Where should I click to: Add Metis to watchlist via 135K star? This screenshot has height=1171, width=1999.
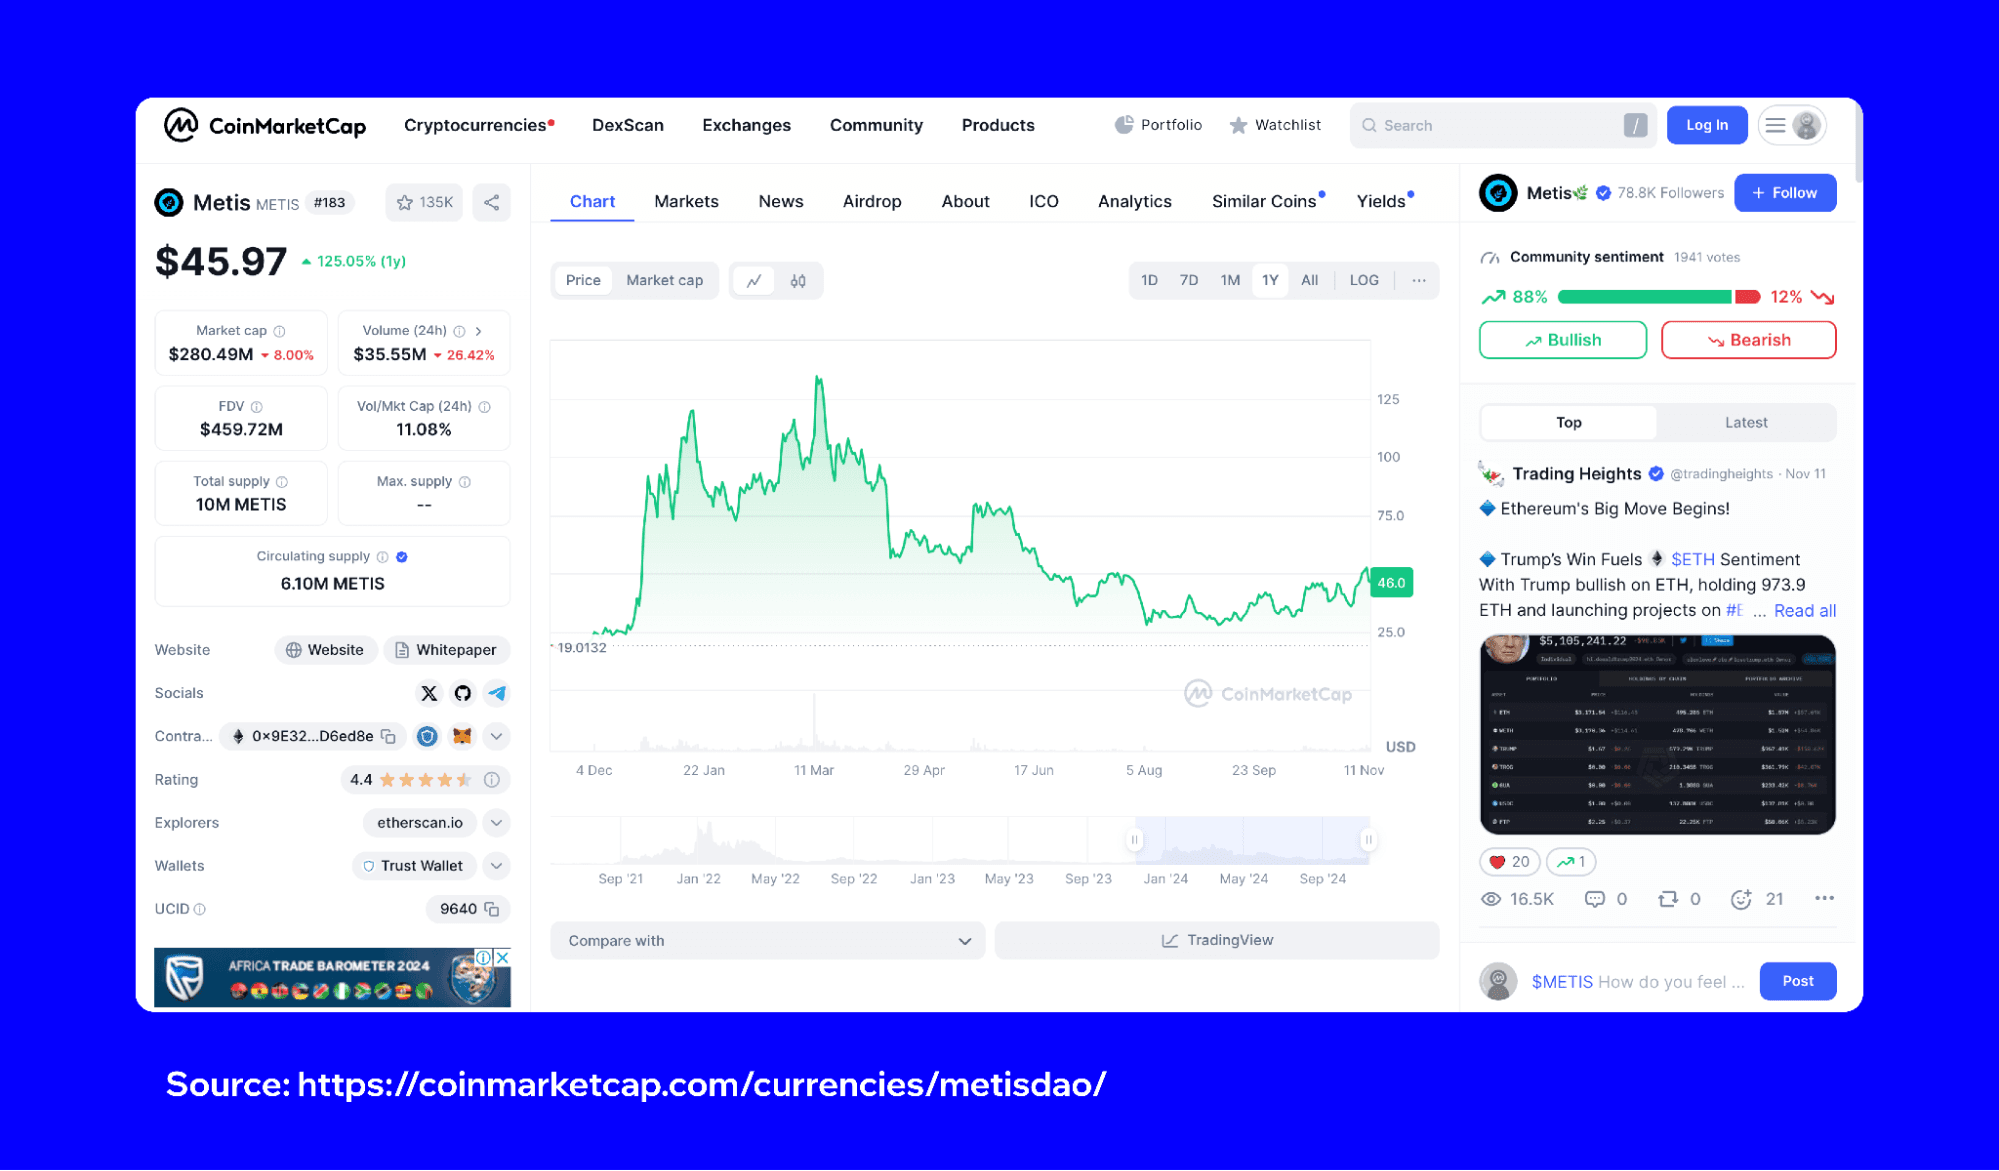(x=425, y=202)
